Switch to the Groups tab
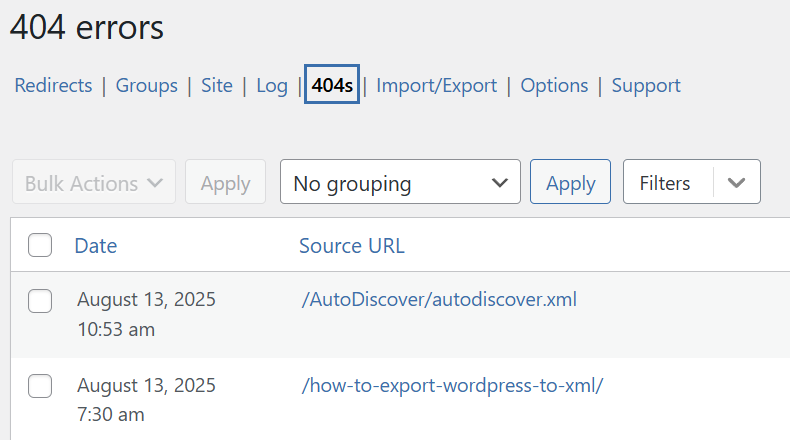 146,86
